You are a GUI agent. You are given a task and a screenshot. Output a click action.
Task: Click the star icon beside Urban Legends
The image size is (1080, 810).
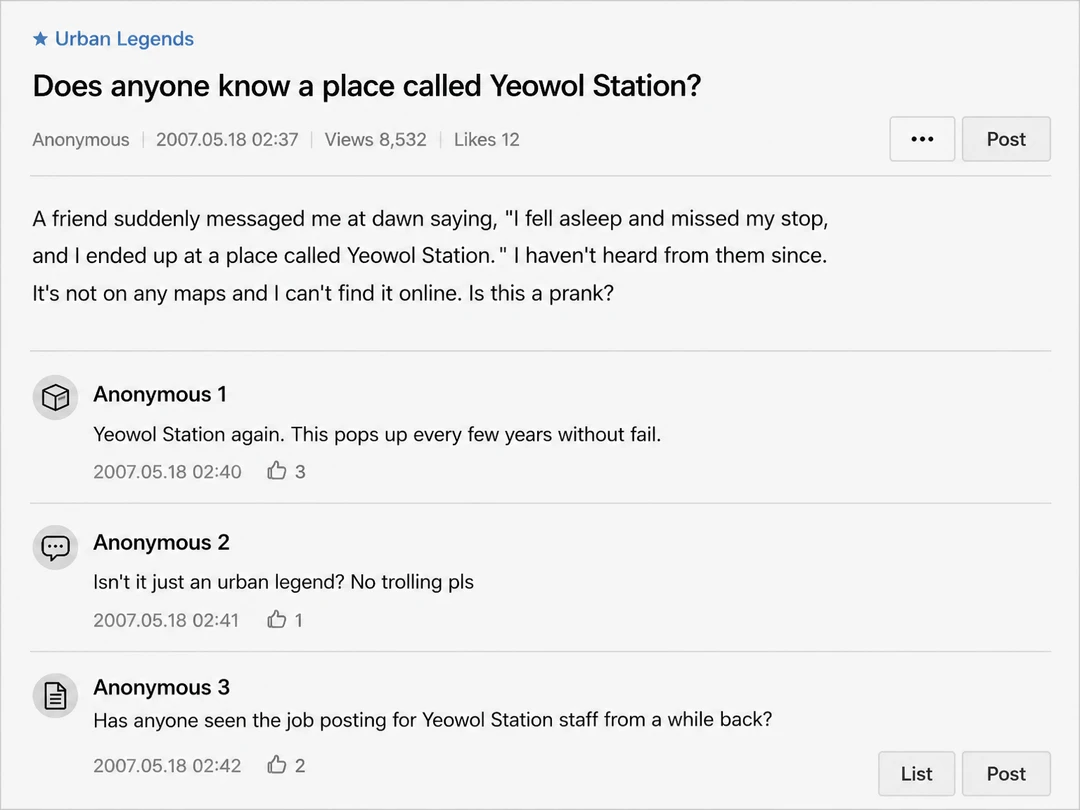click(41, 39)
